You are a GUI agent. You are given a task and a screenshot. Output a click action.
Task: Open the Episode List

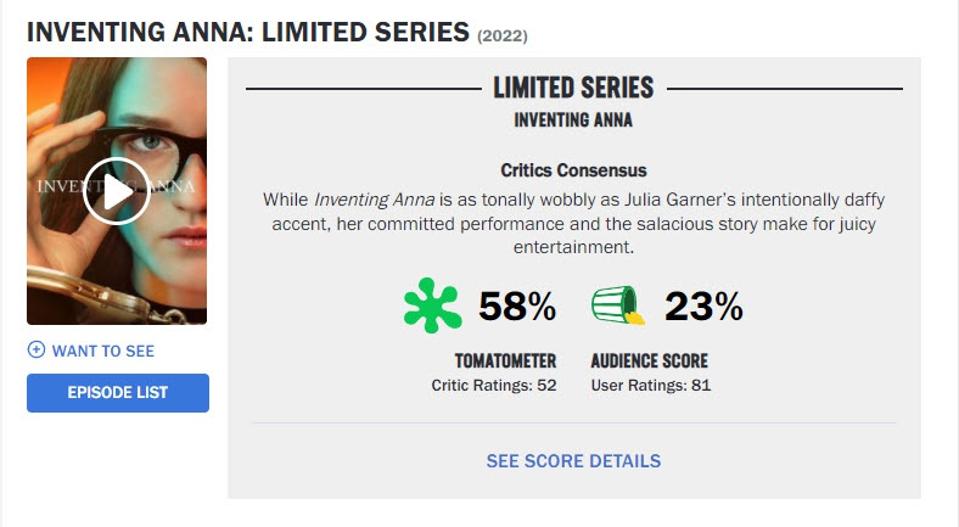(x=118, y=393)
